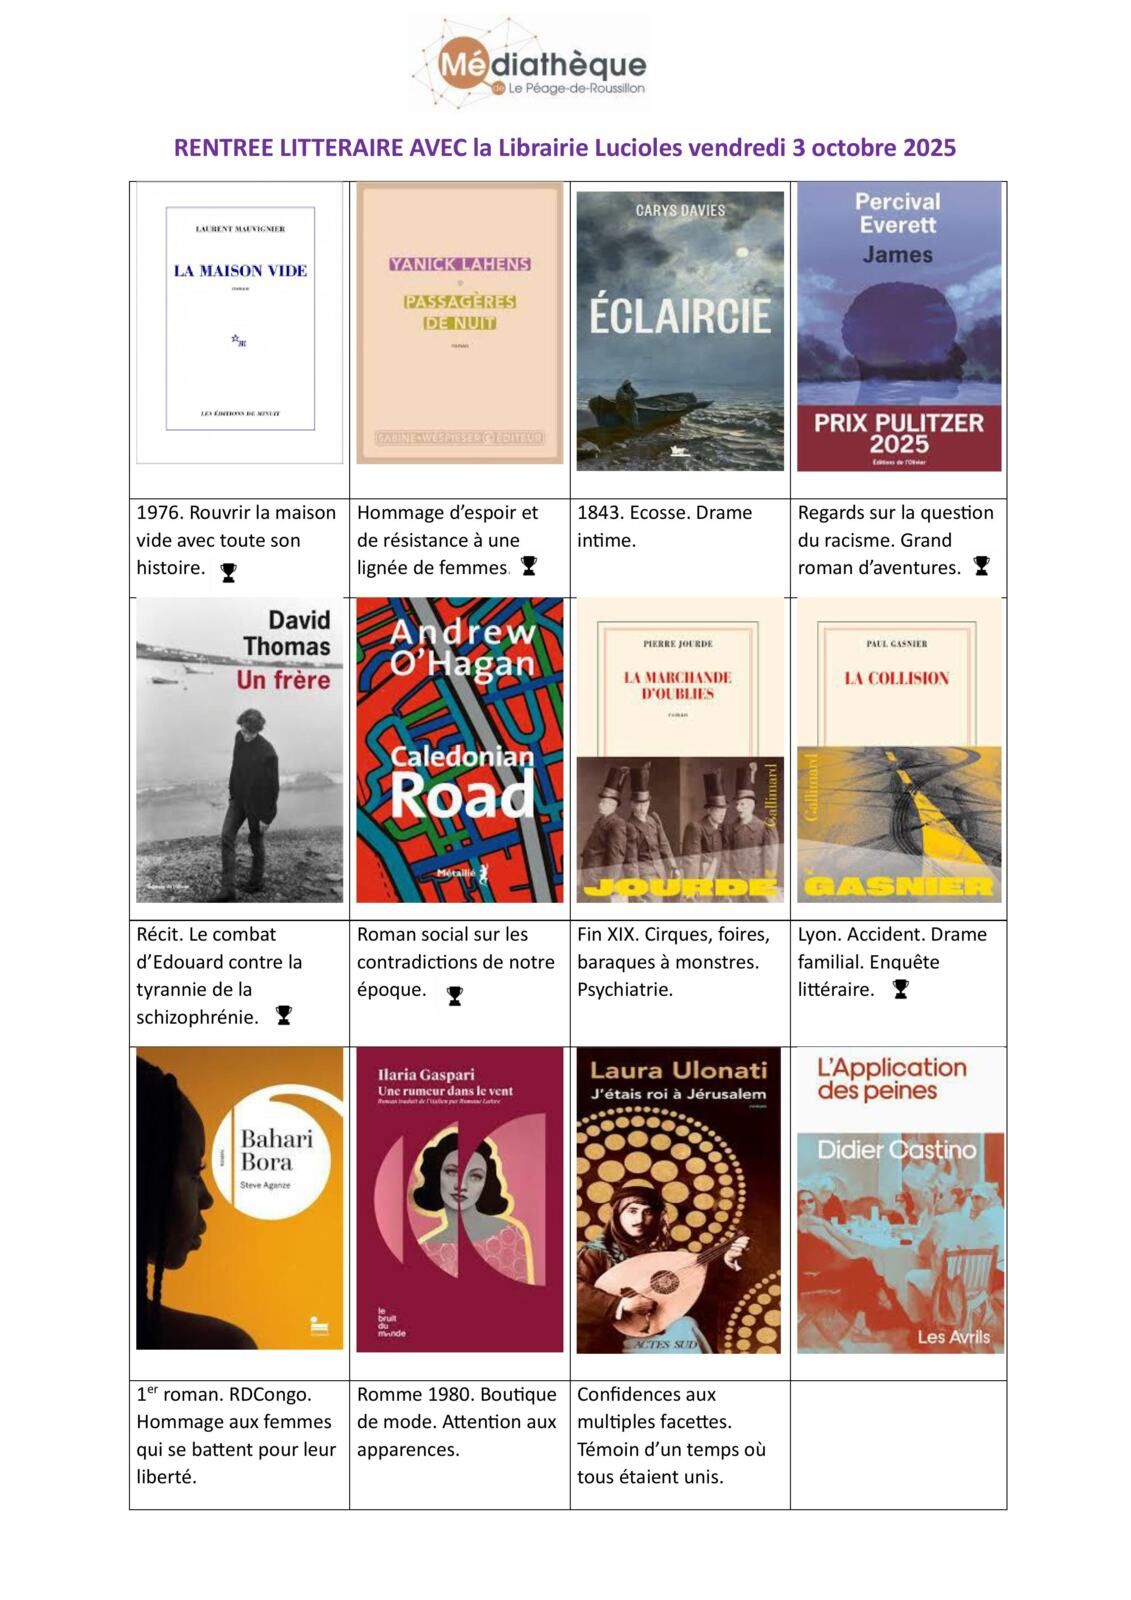This screenshot has width=1131, height=1600.
Task: Click trophy icon under La Maison Vide description
Action: (x=229, y=572)
